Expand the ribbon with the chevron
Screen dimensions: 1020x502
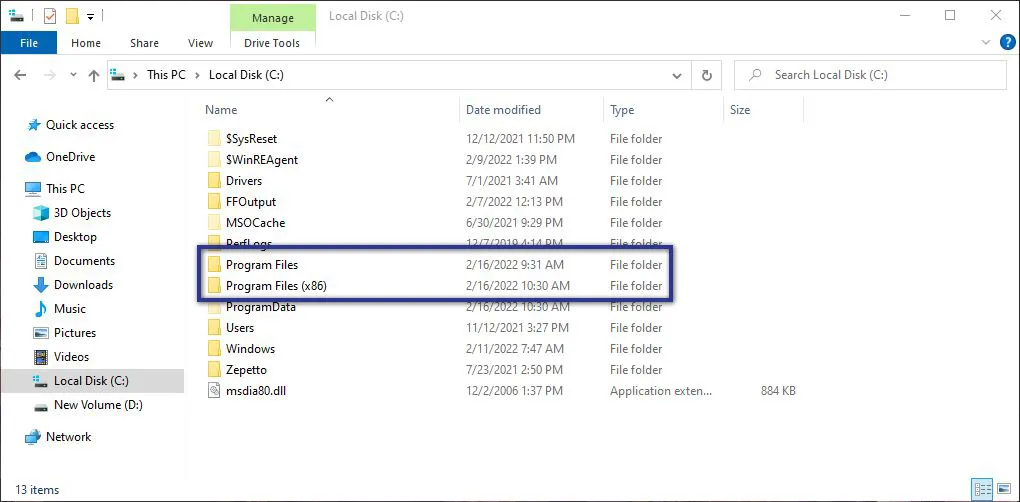tap(986, 42)
